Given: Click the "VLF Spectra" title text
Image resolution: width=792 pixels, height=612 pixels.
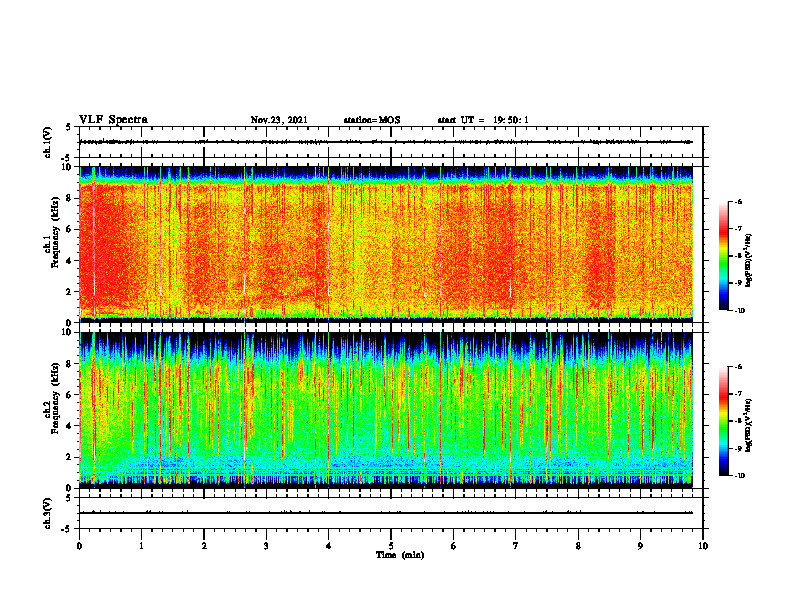Looking at the screenshot, I should (x=113, y=120).
